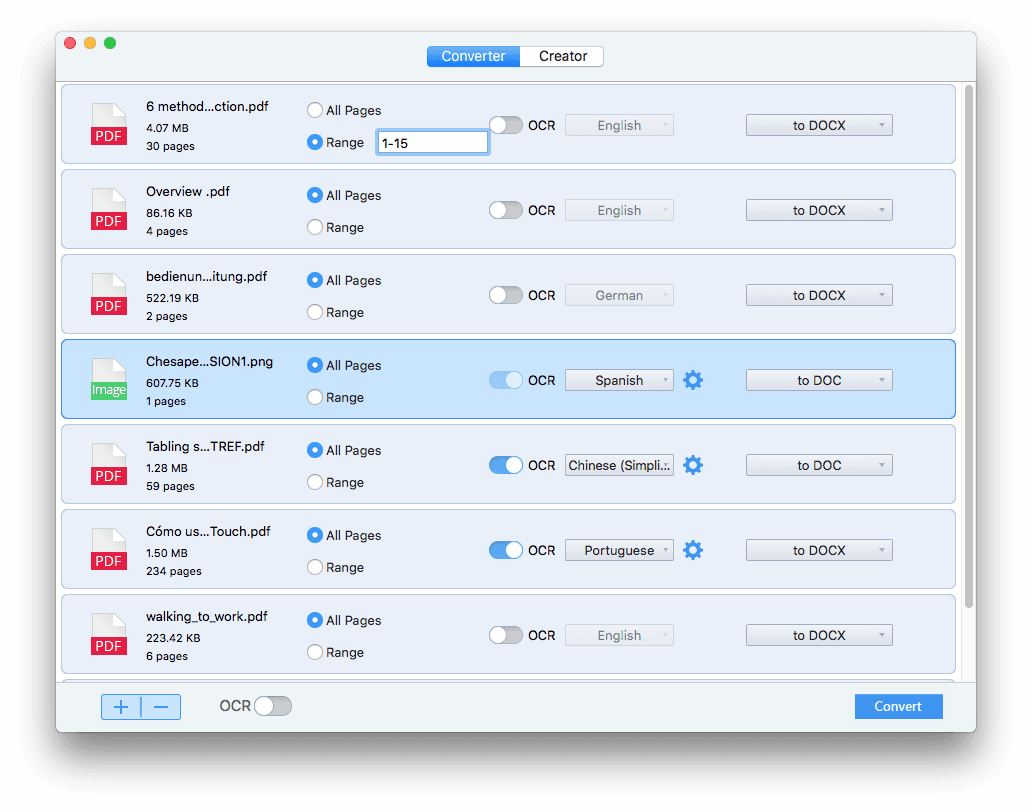The image size is (1032, 812).
Task: Open settings gear beside Chinese (Simplified)
Action: [x=693, y=465]
